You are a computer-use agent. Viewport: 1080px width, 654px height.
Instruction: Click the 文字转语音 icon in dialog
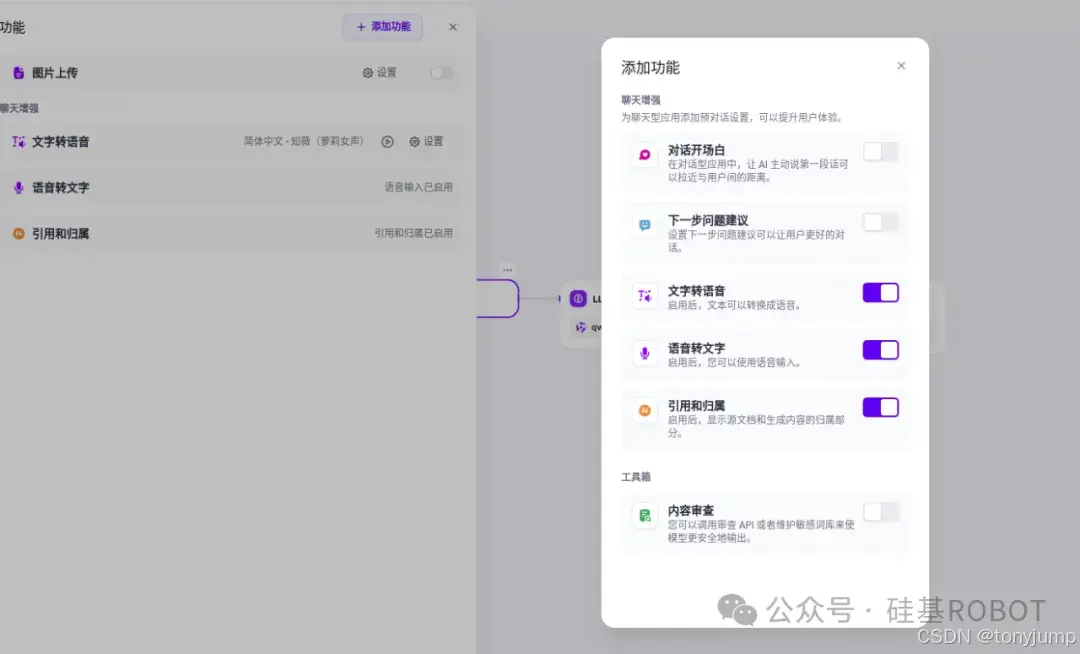coord(645,296)
